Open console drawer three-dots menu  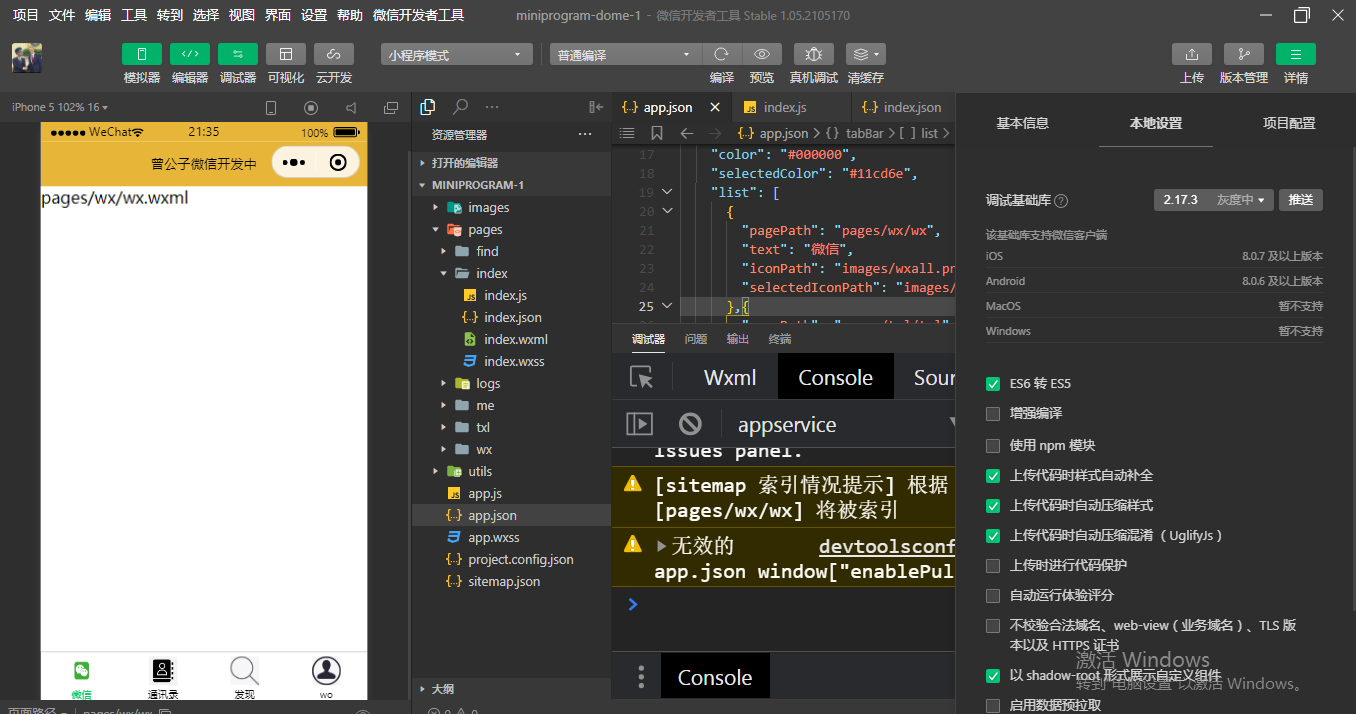pyautogui.click(x=641, y=677)
